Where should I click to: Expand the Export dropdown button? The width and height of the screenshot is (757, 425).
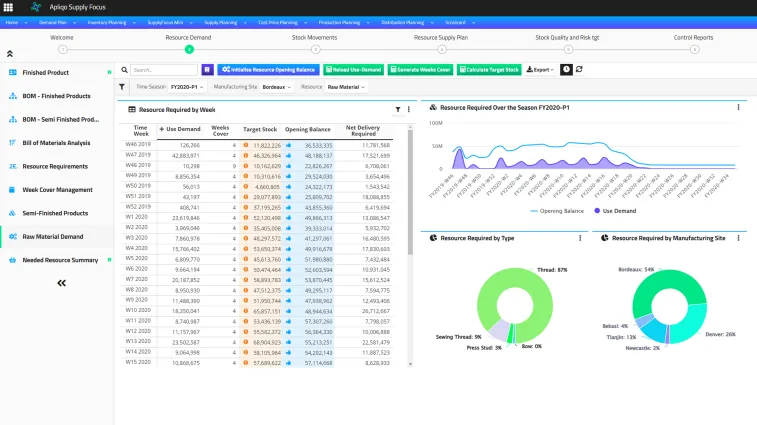point(540,70)
